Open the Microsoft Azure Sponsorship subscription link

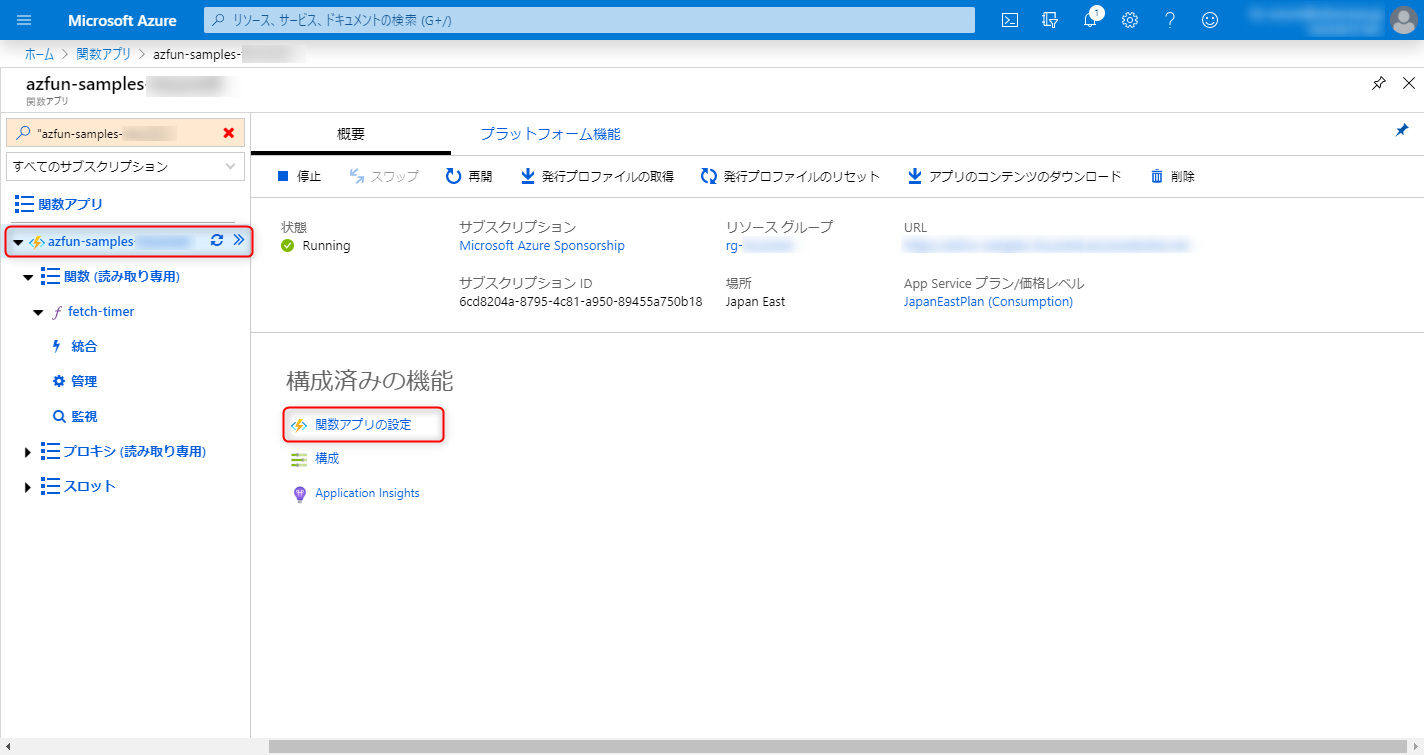(x=542, y=245)
